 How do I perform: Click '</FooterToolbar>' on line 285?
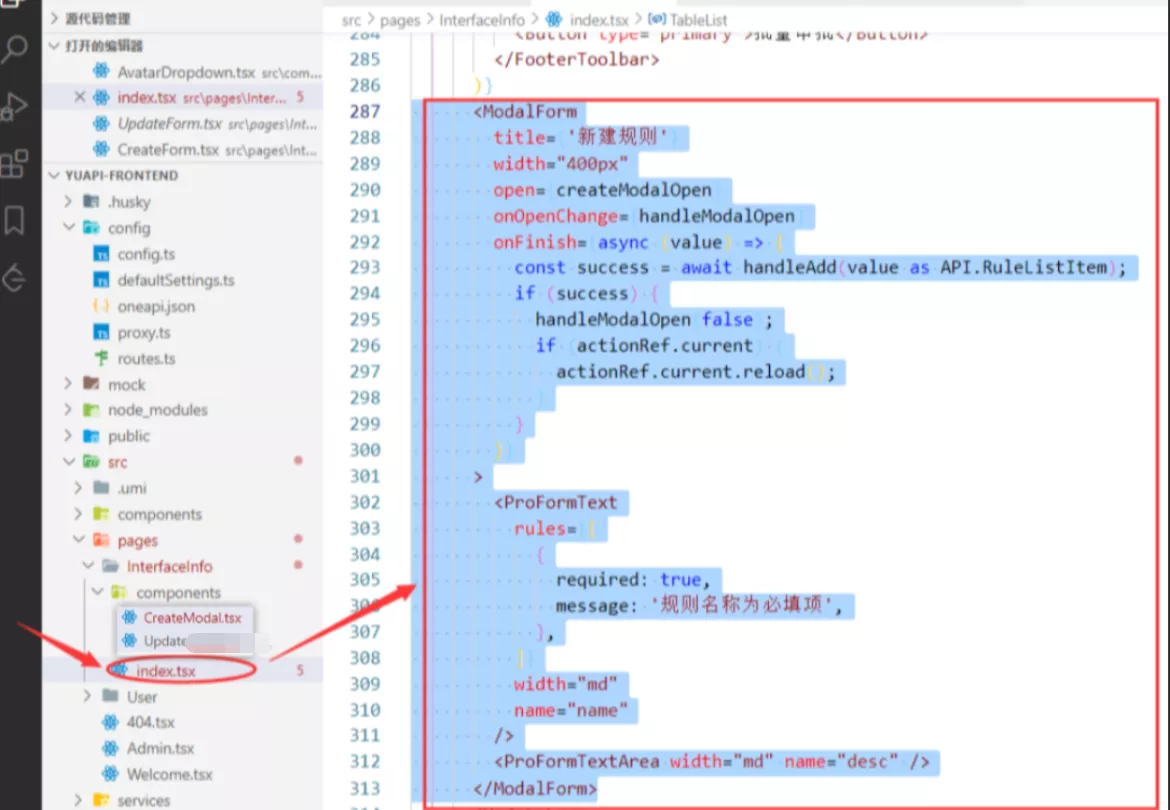coord(576,59)
